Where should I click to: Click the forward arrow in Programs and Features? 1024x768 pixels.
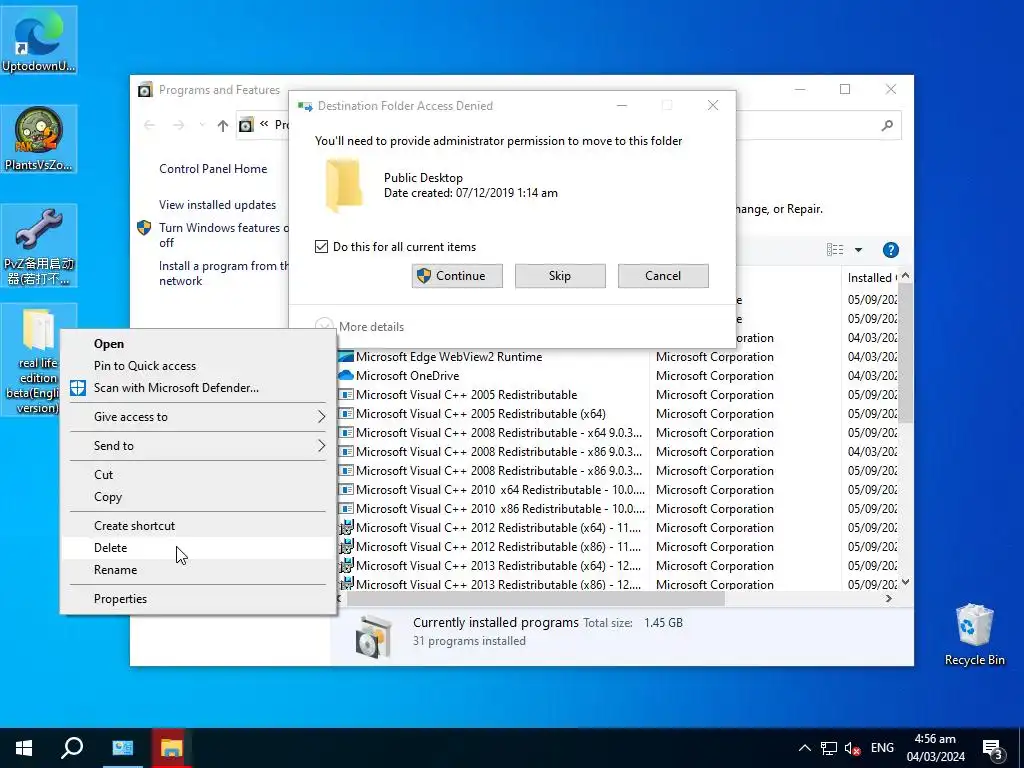click(178, 125)
